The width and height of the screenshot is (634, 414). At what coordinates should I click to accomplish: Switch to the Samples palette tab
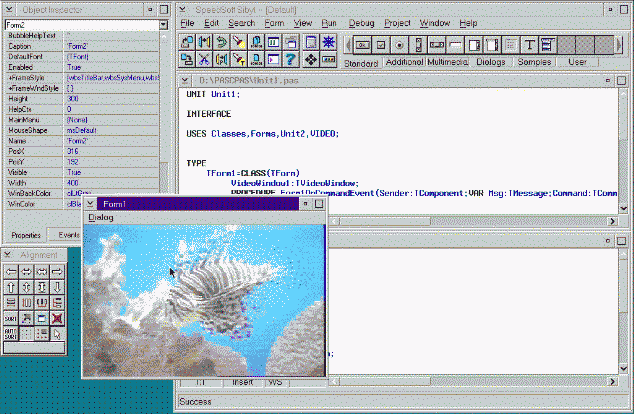534,62
